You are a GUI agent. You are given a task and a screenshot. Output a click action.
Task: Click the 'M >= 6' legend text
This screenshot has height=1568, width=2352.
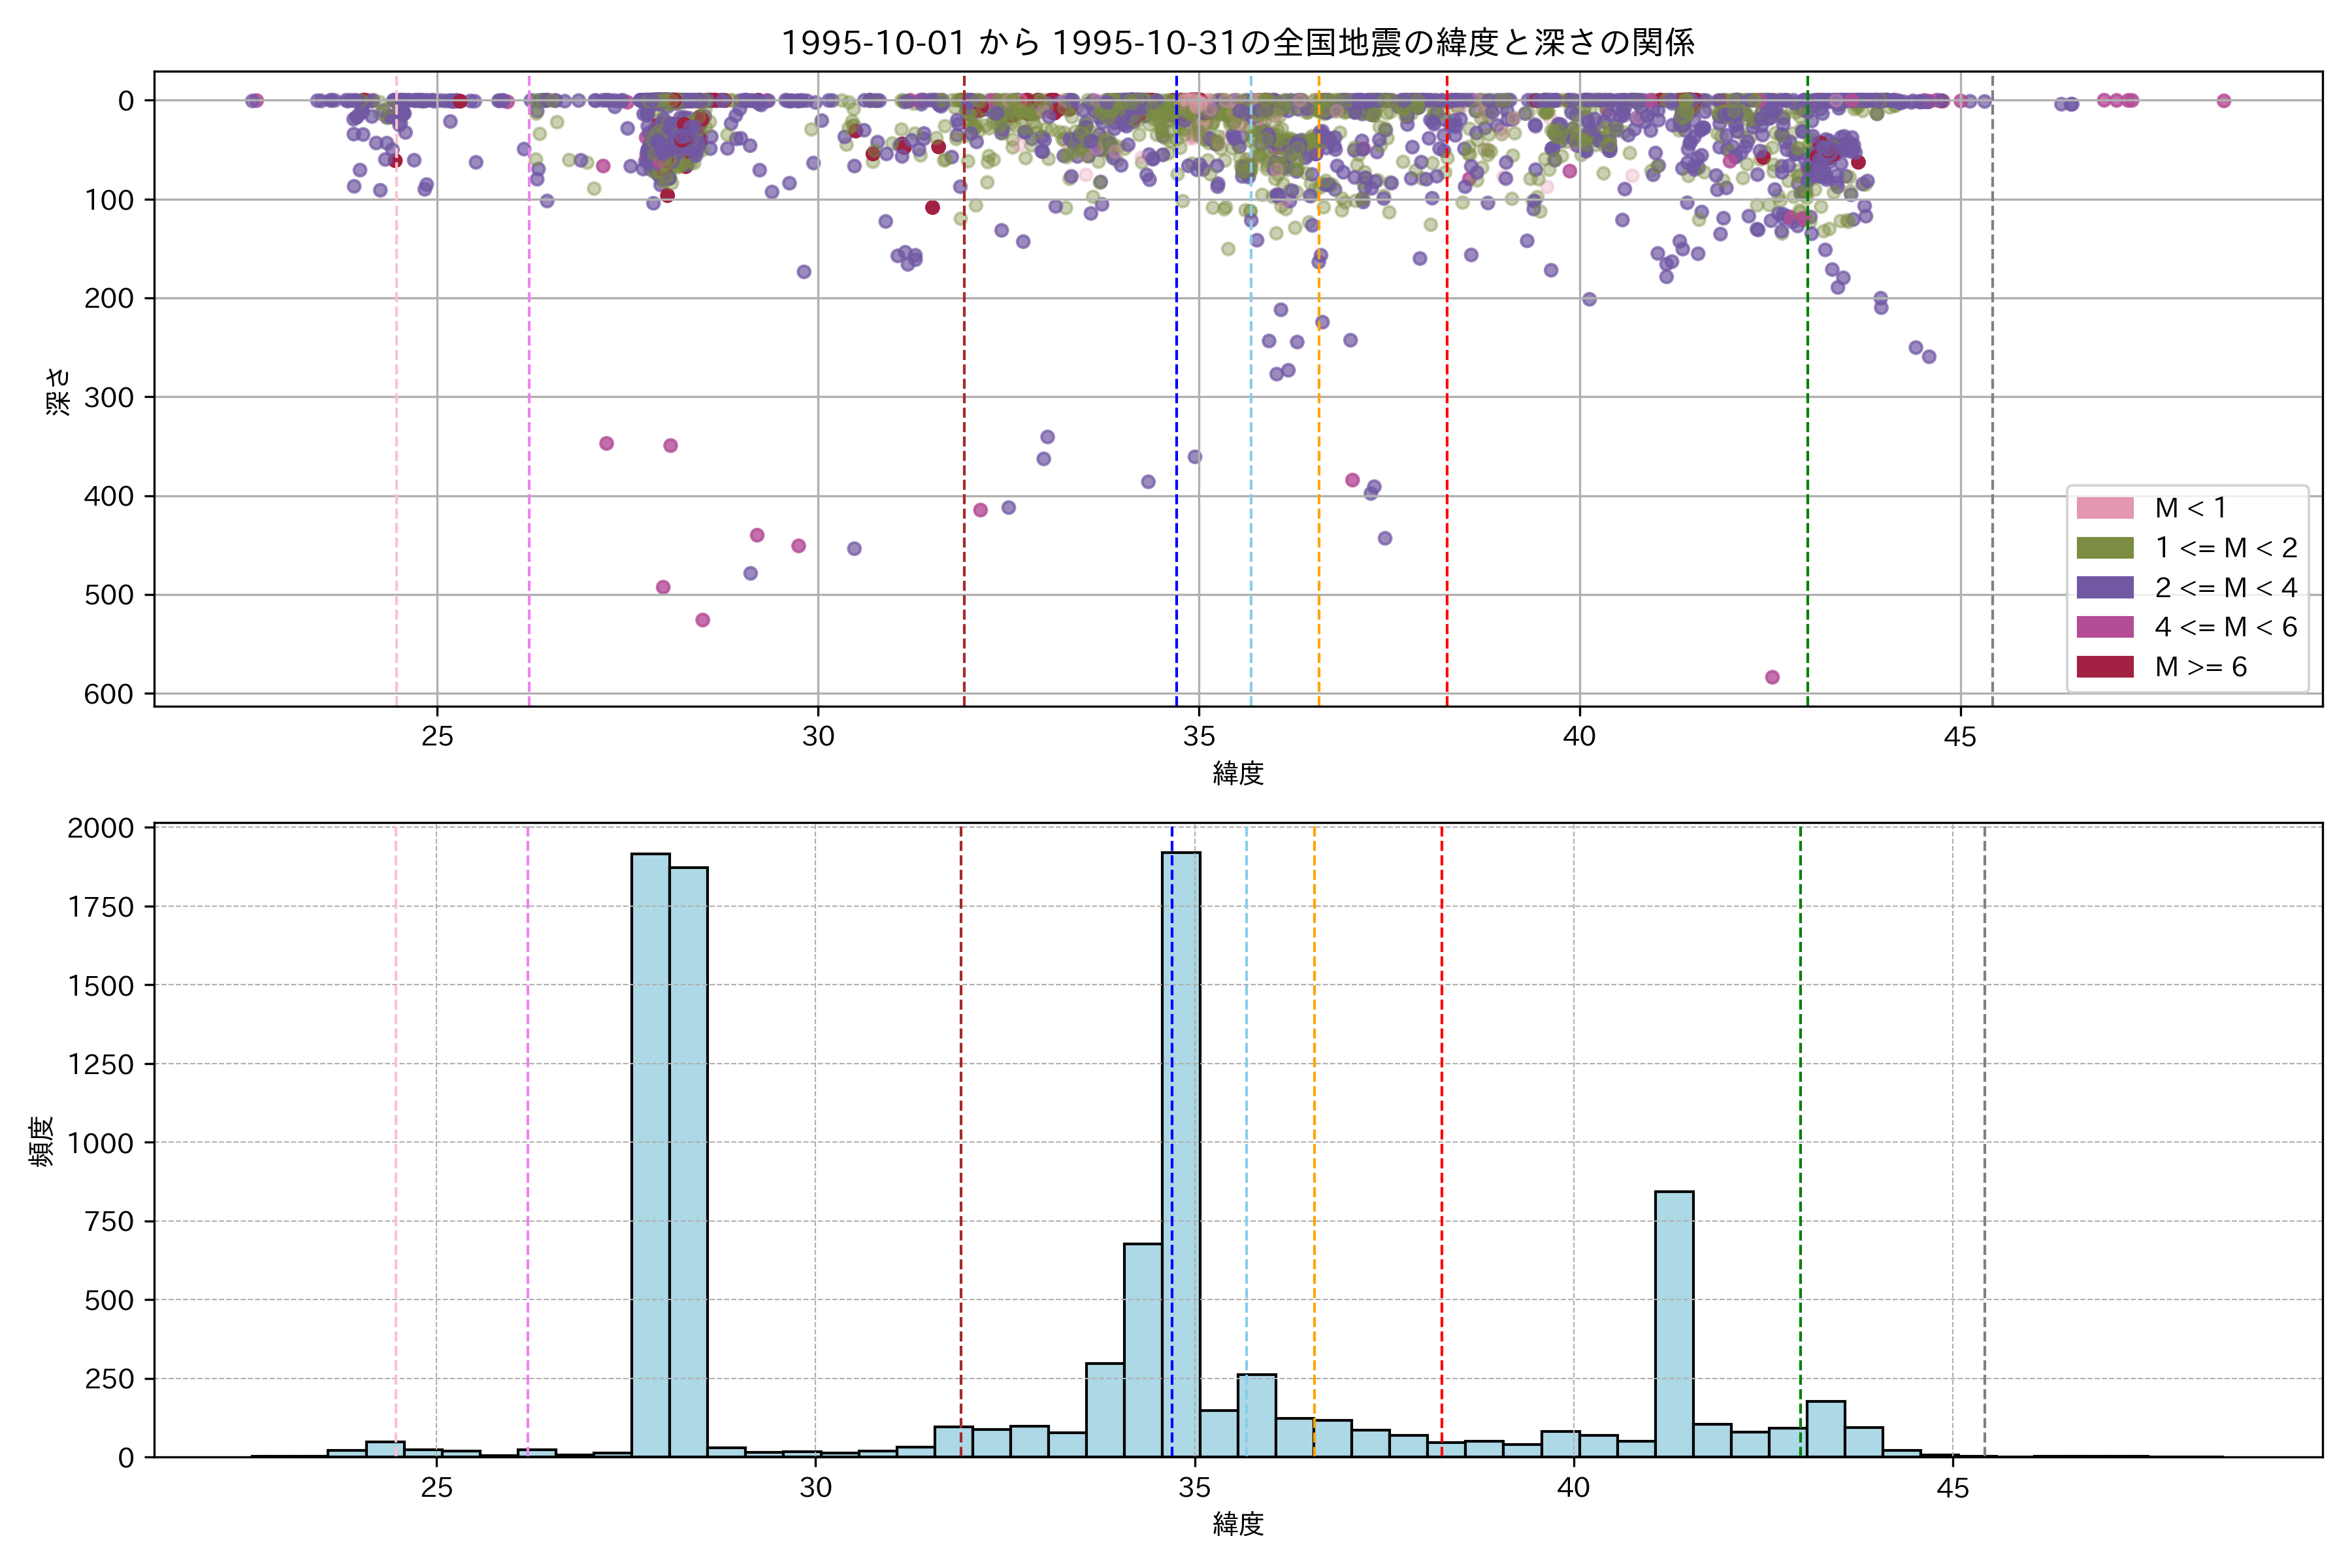pyautogui.click(x=2200, y=667)
